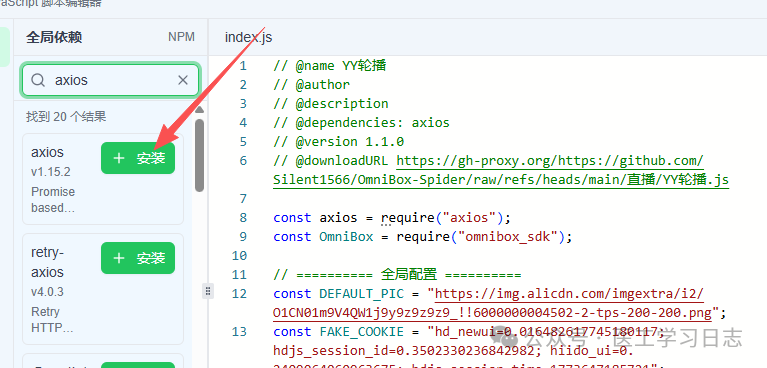
Task: Click the search magnifier icon
Action: point(38,80)
